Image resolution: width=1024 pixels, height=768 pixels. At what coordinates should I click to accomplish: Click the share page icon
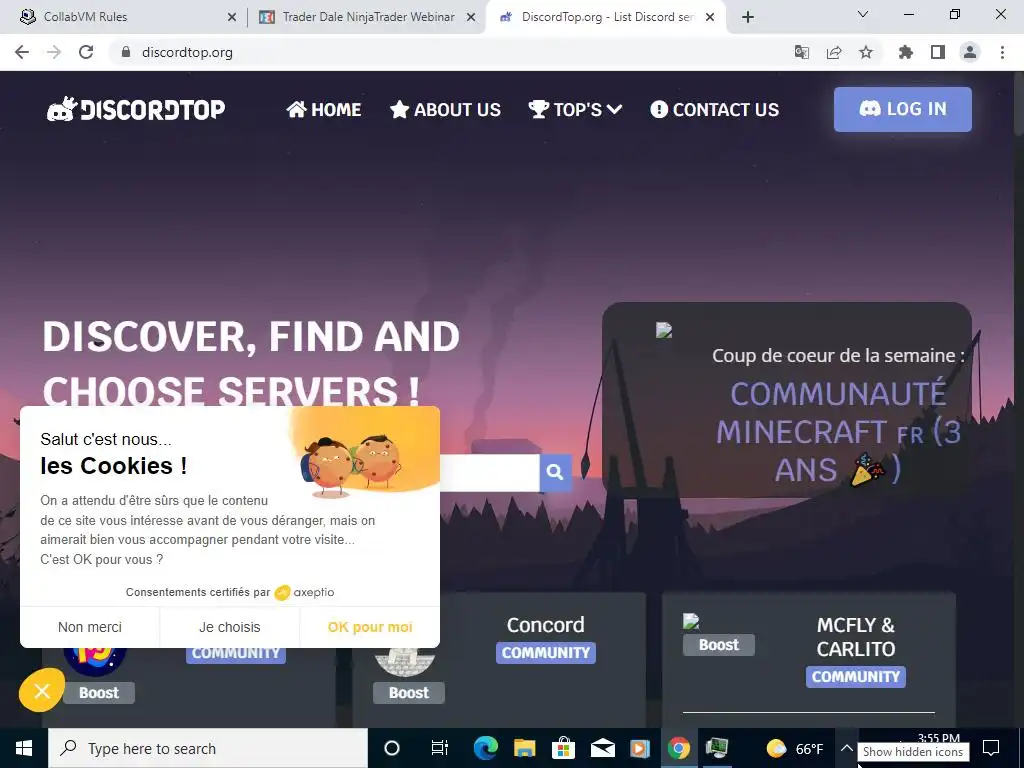click(834, 52)
